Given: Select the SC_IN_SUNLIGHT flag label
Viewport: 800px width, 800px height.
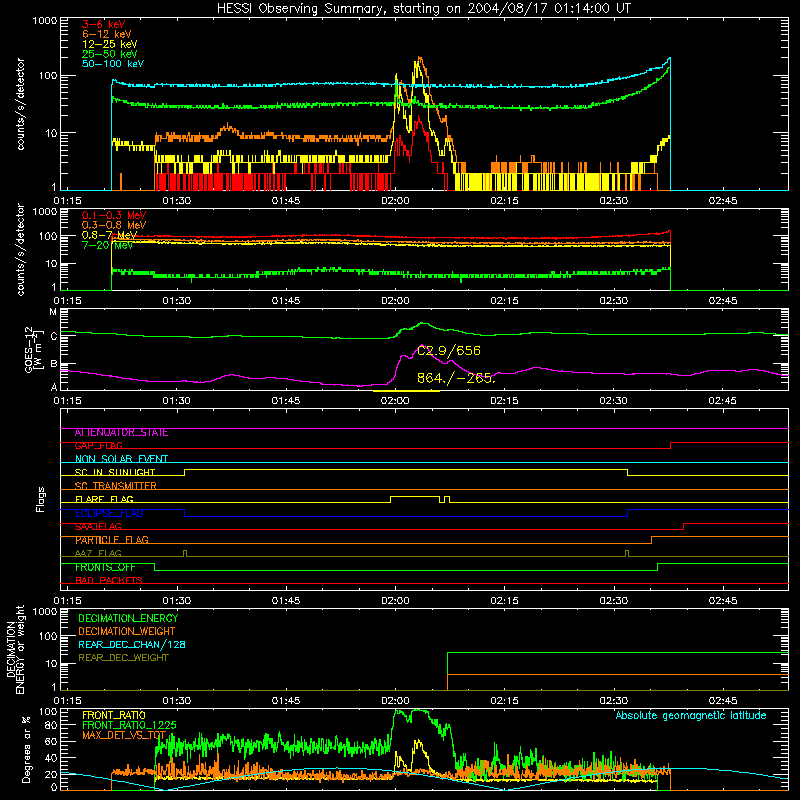Looking at the screenshot, I should (x=115, y=472).
